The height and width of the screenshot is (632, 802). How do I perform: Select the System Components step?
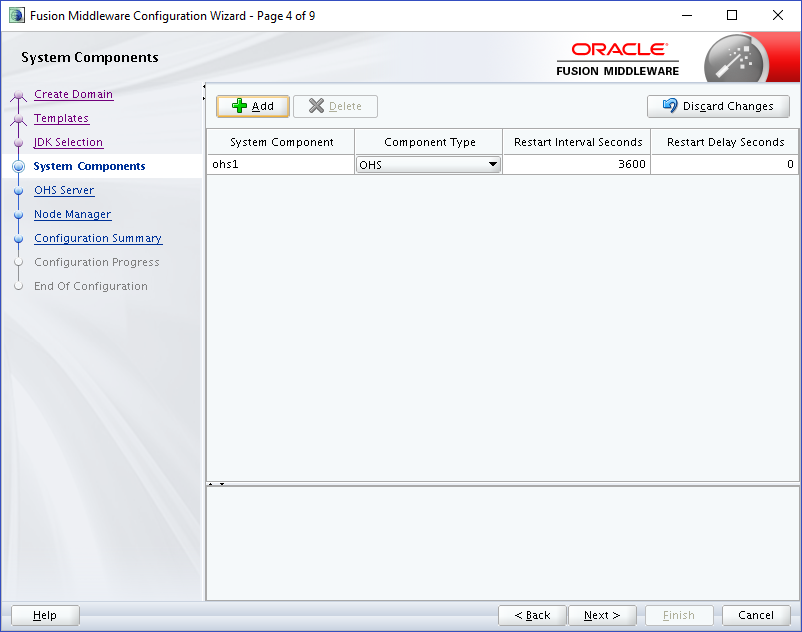(90, 166)
